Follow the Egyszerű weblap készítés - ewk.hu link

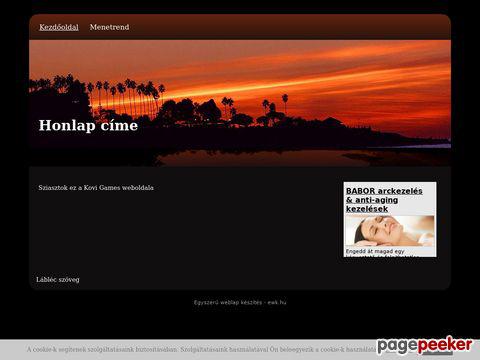click(240, 302)
